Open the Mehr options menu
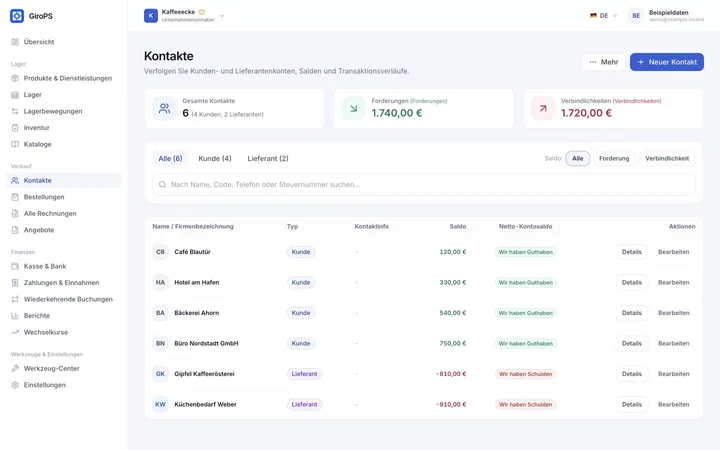Viewport: 720px width, 450px height. coord(603,62)
